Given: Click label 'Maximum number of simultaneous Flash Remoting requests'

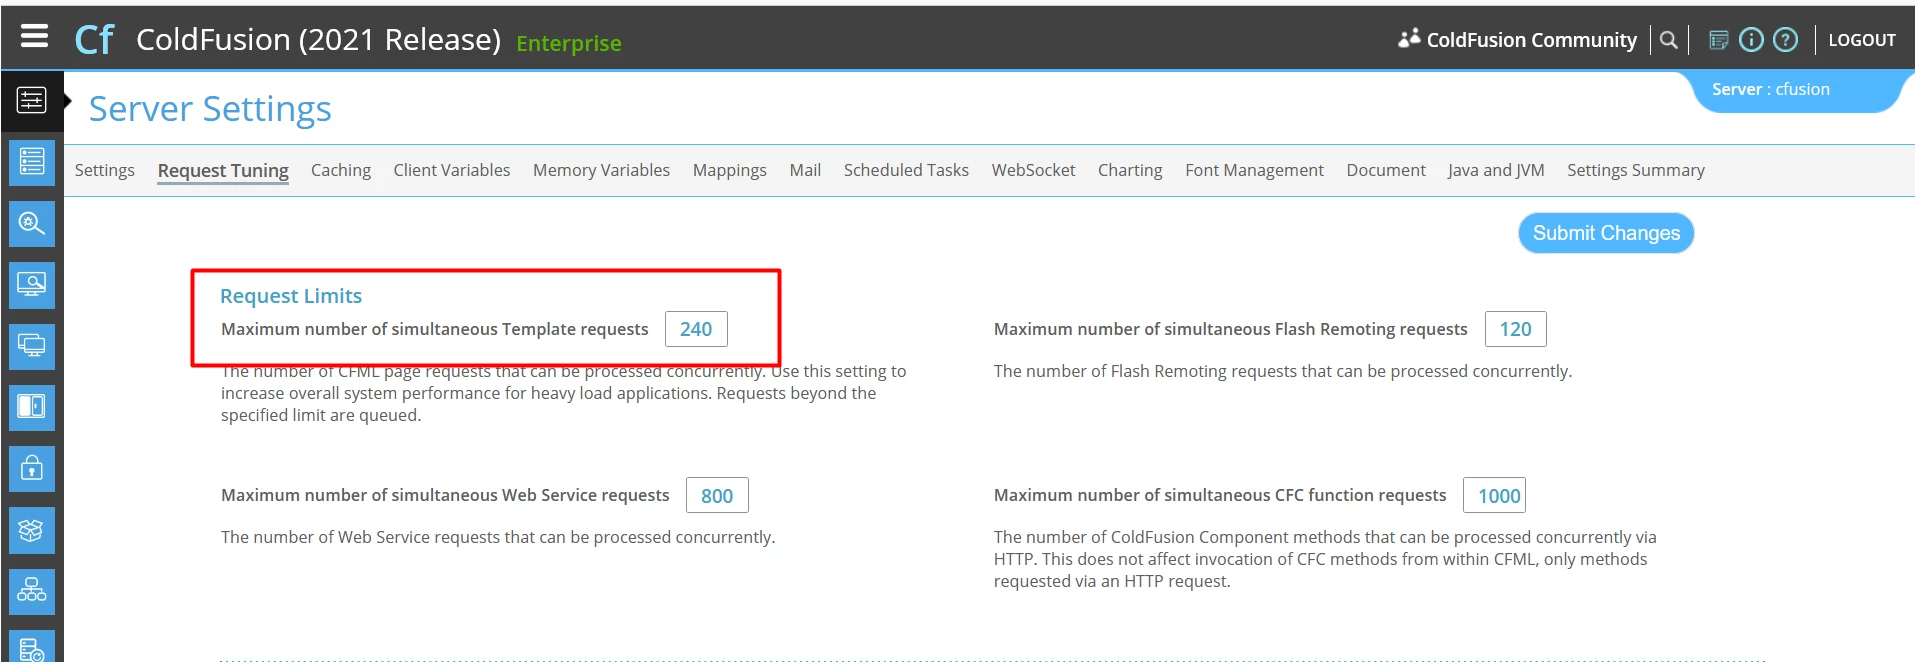Looking at the screenshot, I should click(1231, 329).
